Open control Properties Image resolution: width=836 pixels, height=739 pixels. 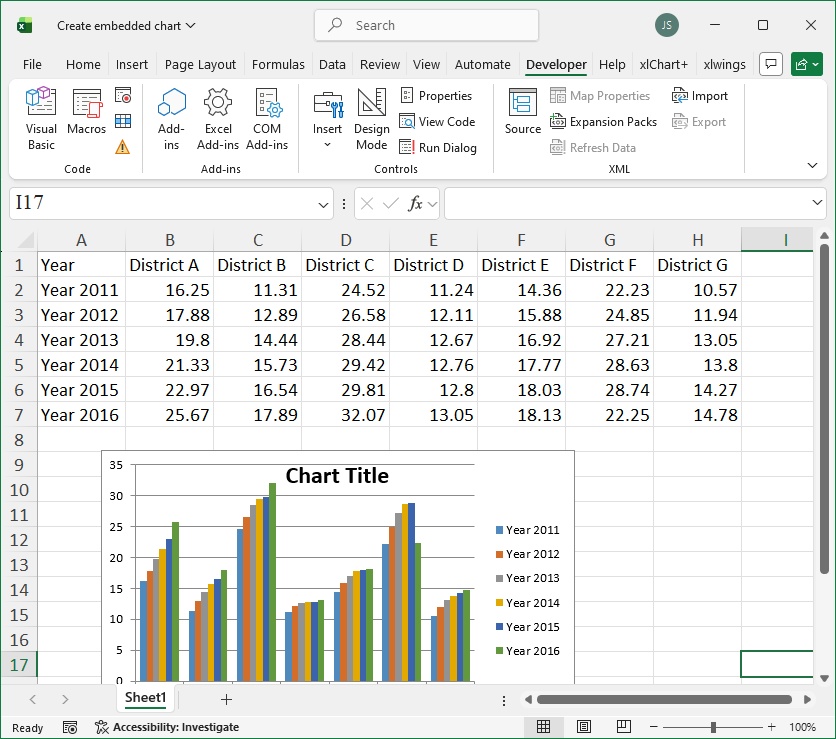[x=436, y=96]
